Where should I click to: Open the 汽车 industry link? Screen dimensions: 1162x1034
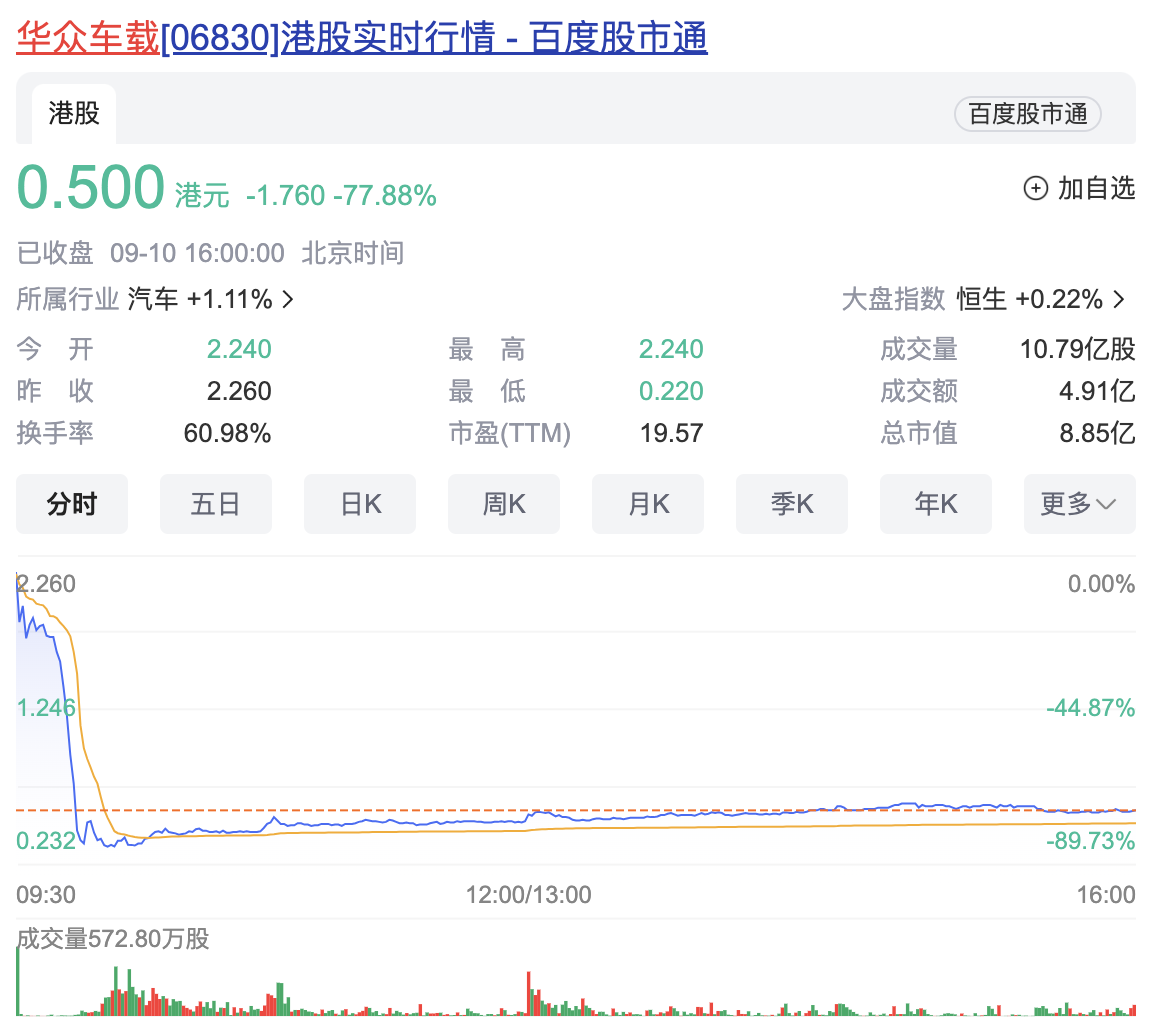point(153,299)
